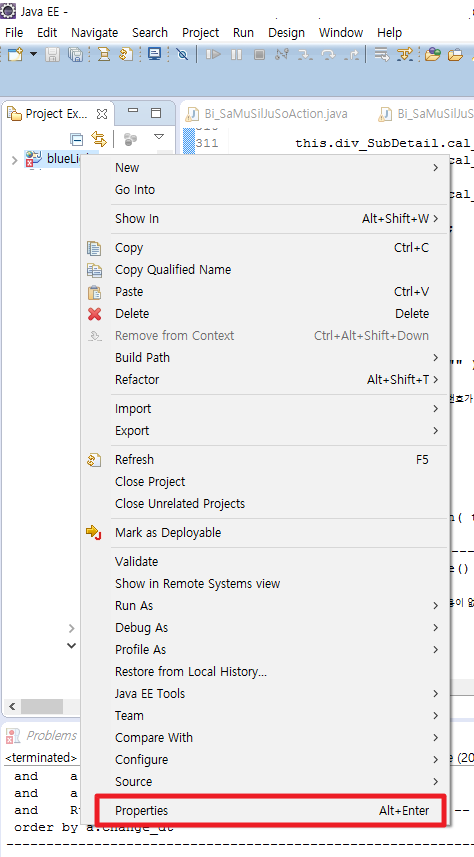Expand the New submenu in context menu
This screenshot has height=857, width=474.
pyautogui.click(x=265, y=168)
